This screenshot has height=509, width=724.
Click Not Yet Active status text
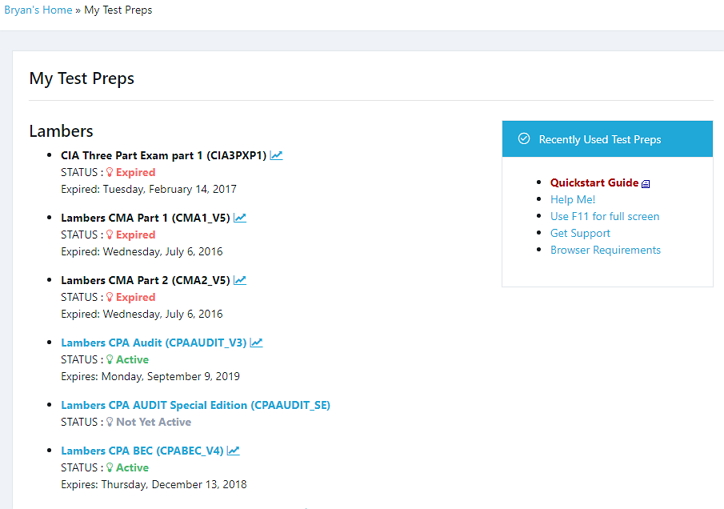(x=153, y=422)
